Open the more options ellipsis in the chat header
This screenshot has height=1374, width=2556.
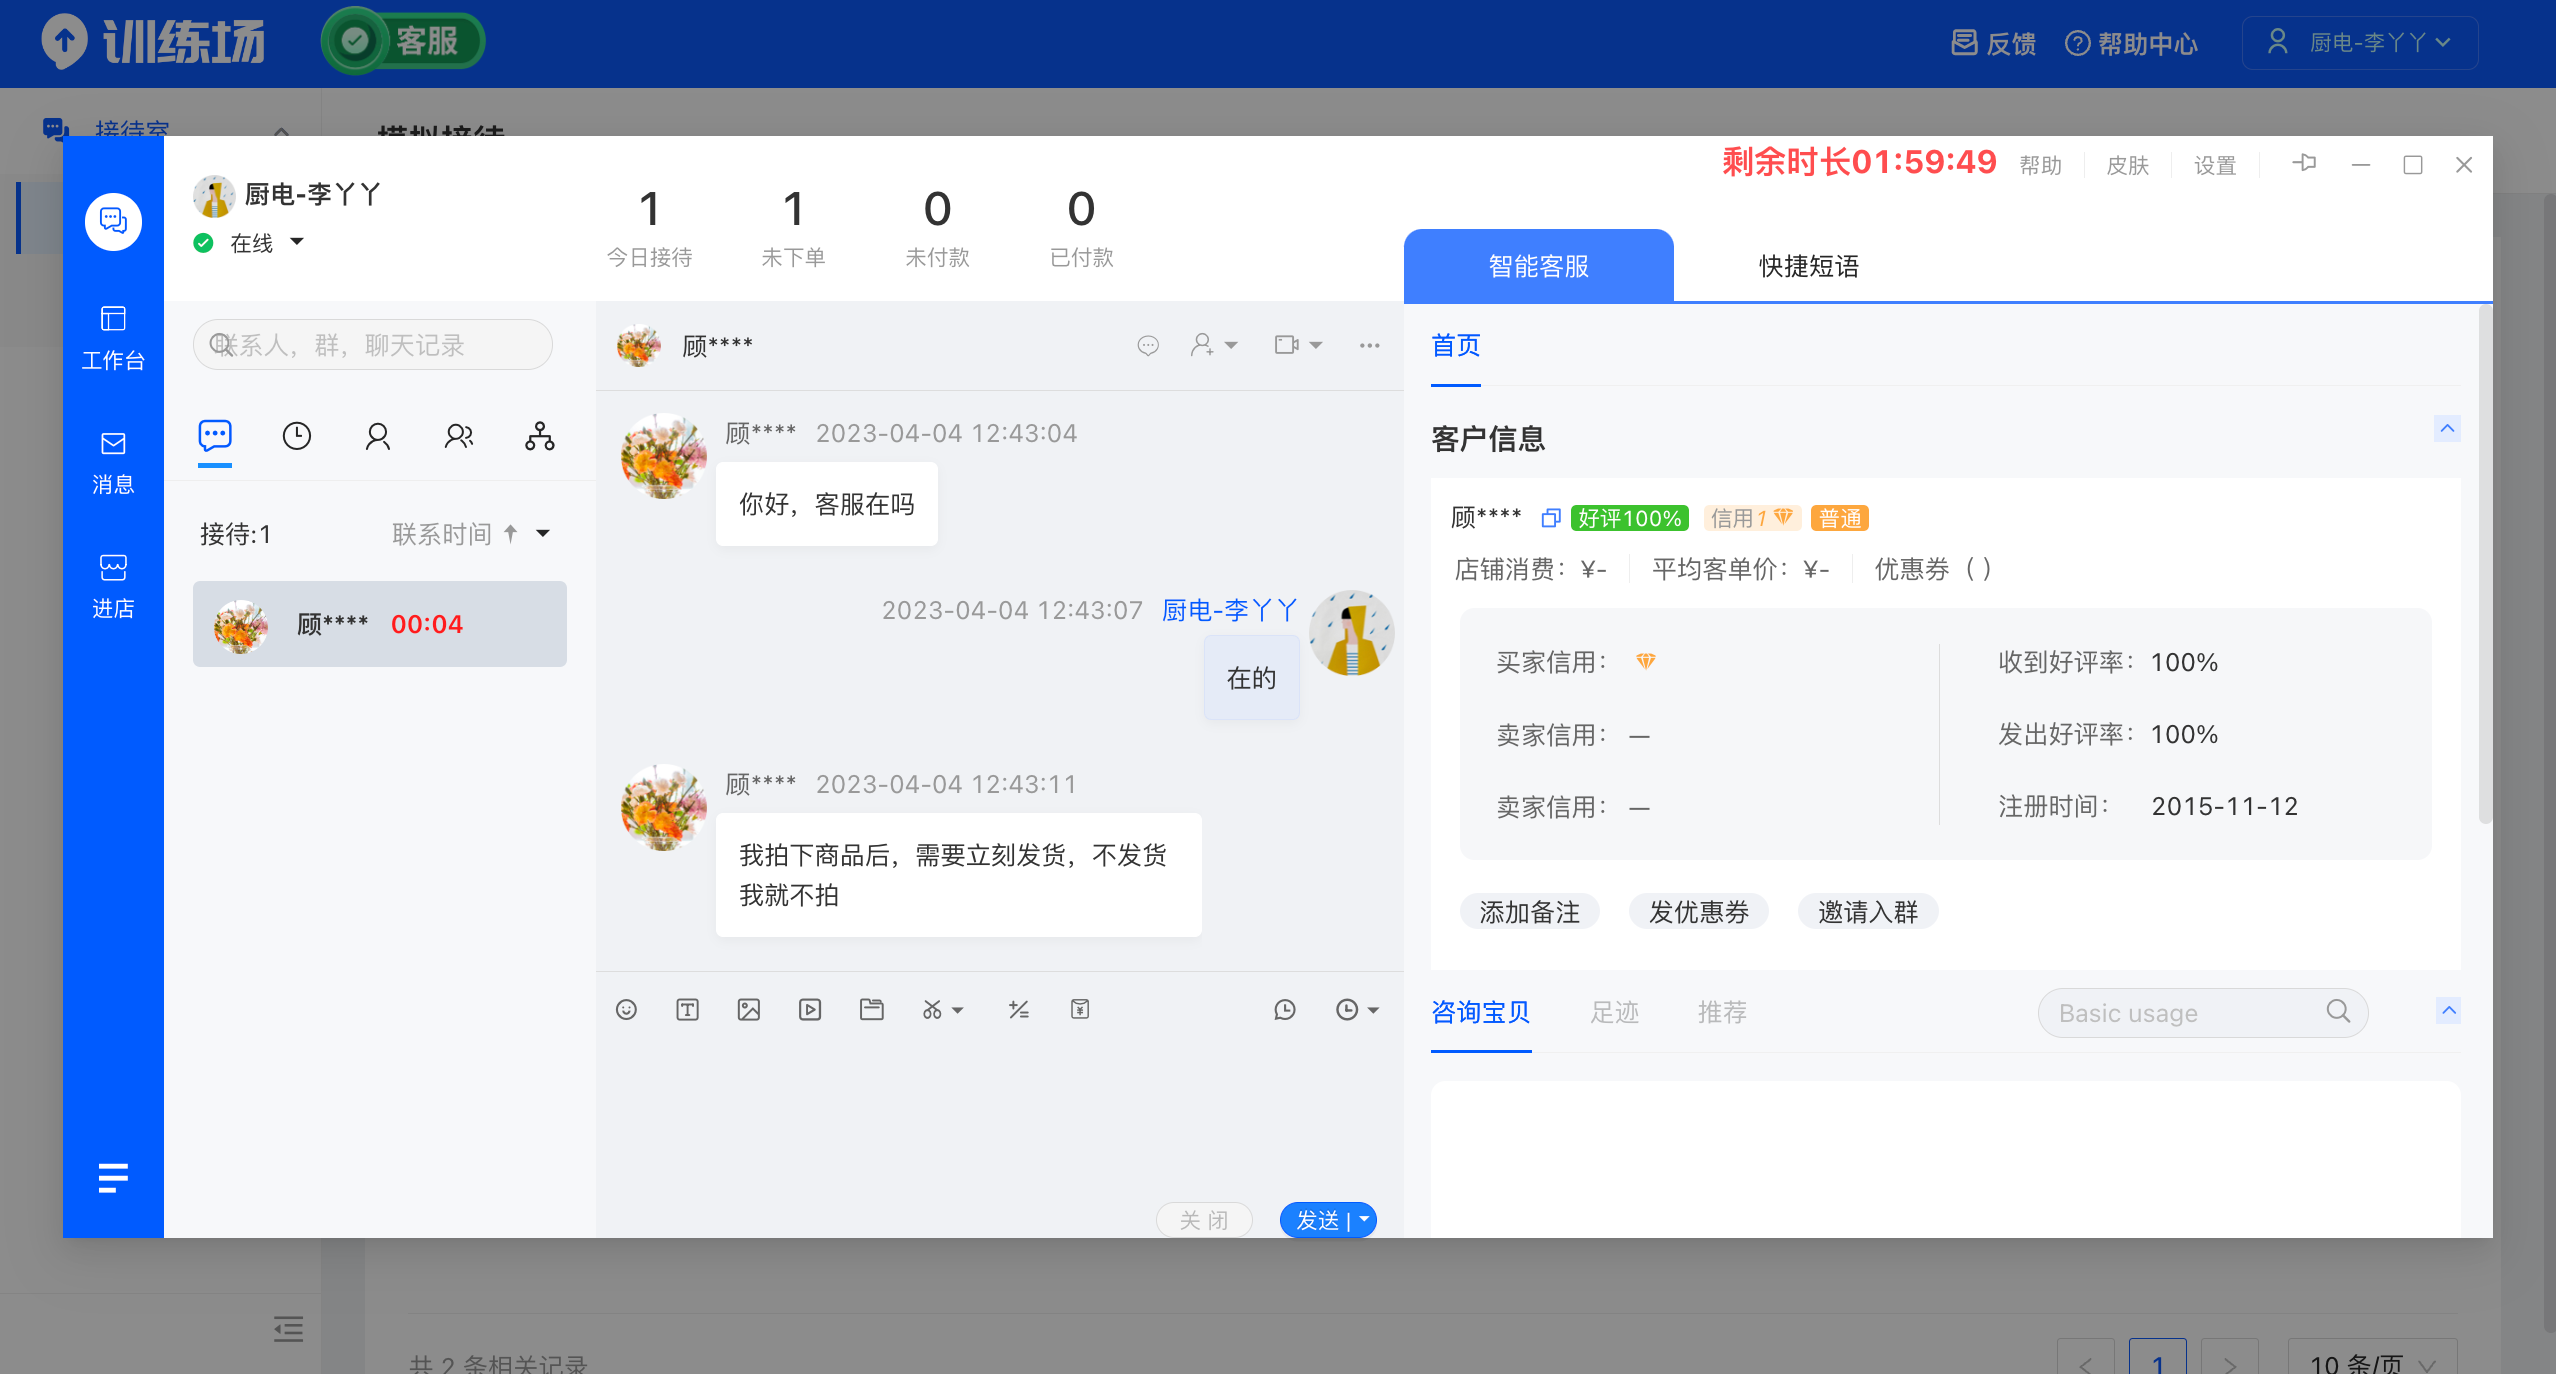[1370, 346]
